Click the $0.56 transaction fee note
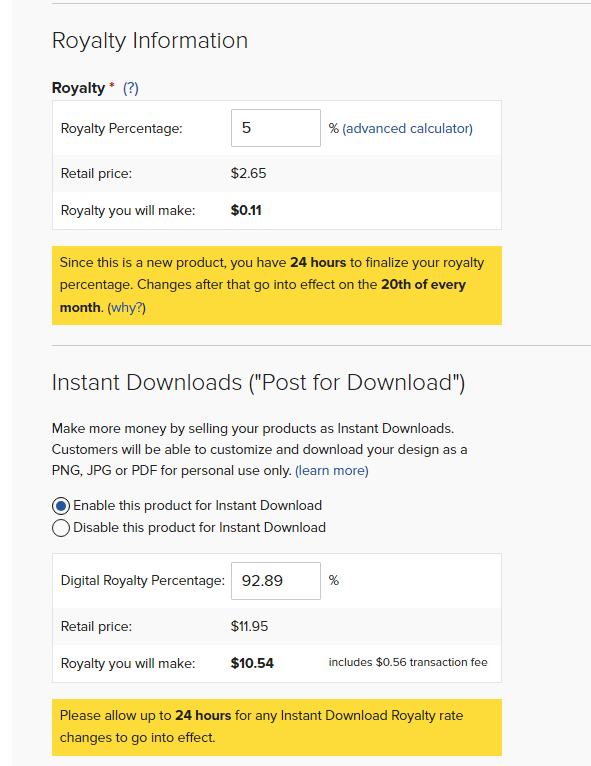Image resolution: width=591 pixels, height=766 pixels. pos(408,662)
